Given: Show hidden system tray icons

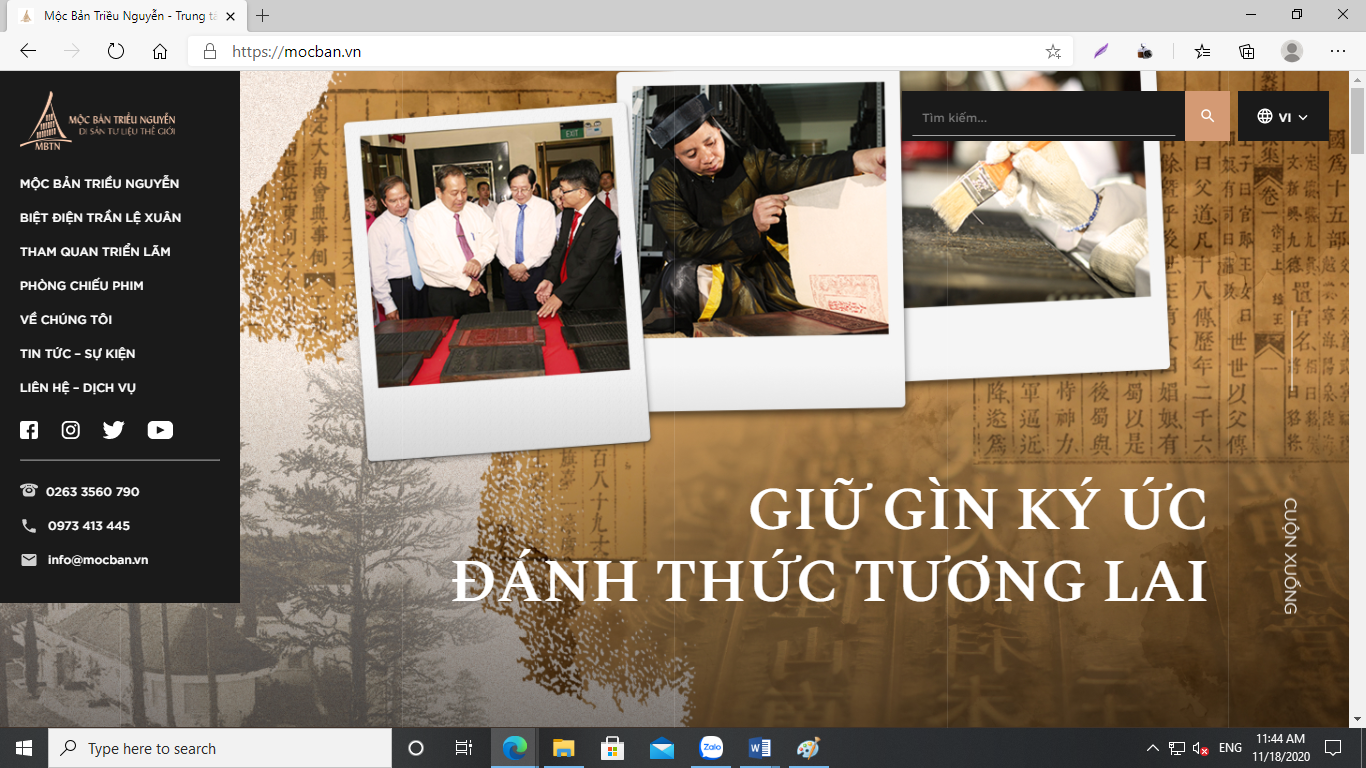Looking at the screenshot, I should click(1152, 748).
